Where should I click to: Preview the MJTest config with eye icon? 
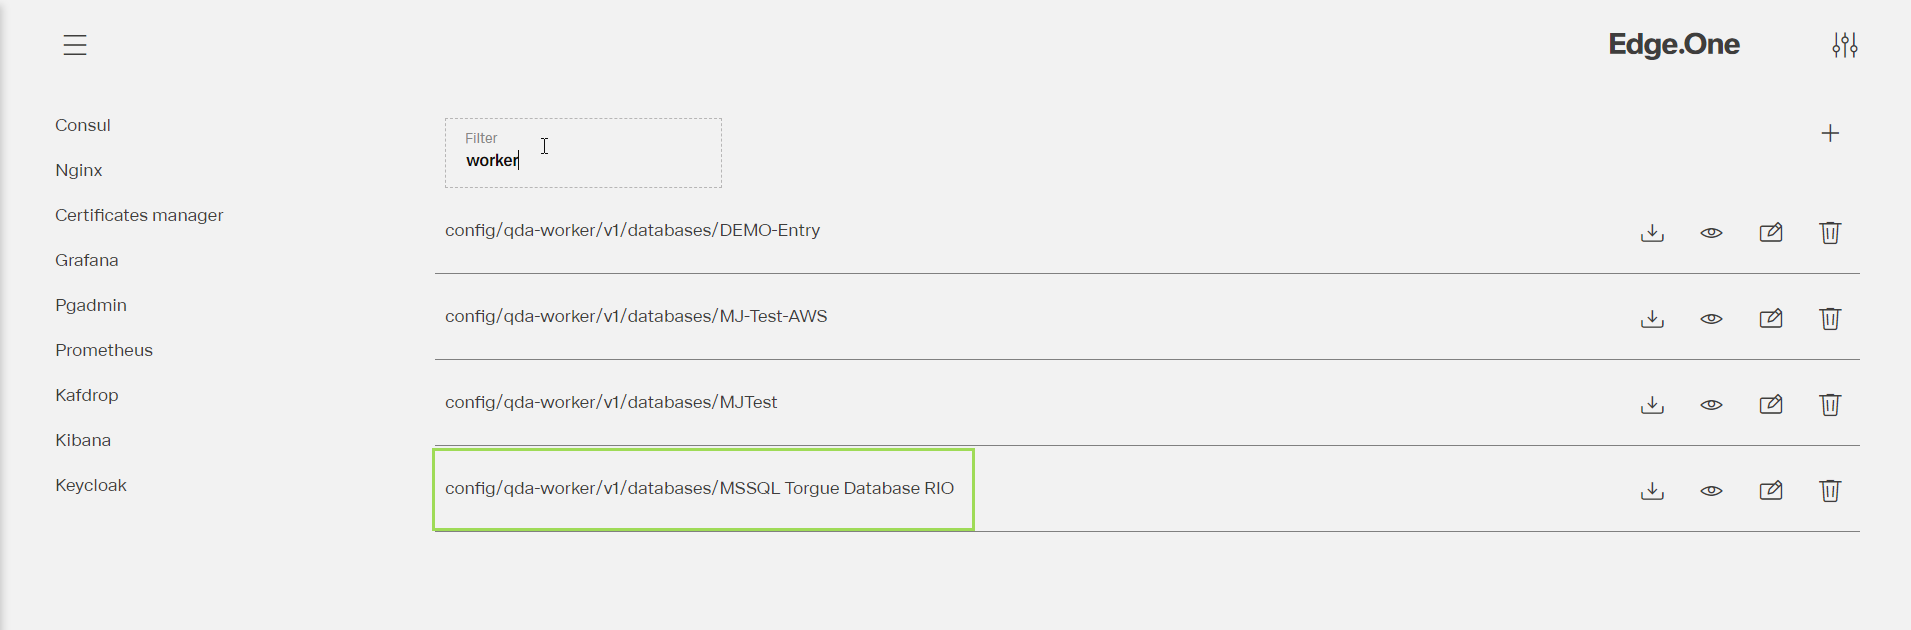pyautogui.click(x=1711, y=405)
